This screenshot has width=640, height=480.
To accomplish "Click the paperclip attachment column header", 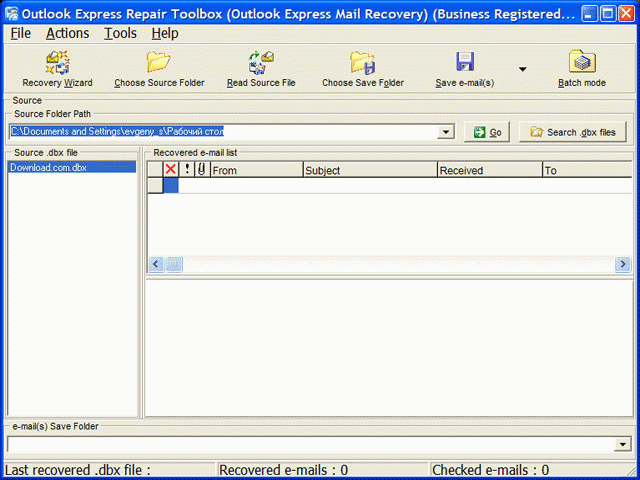I will 202,169.
